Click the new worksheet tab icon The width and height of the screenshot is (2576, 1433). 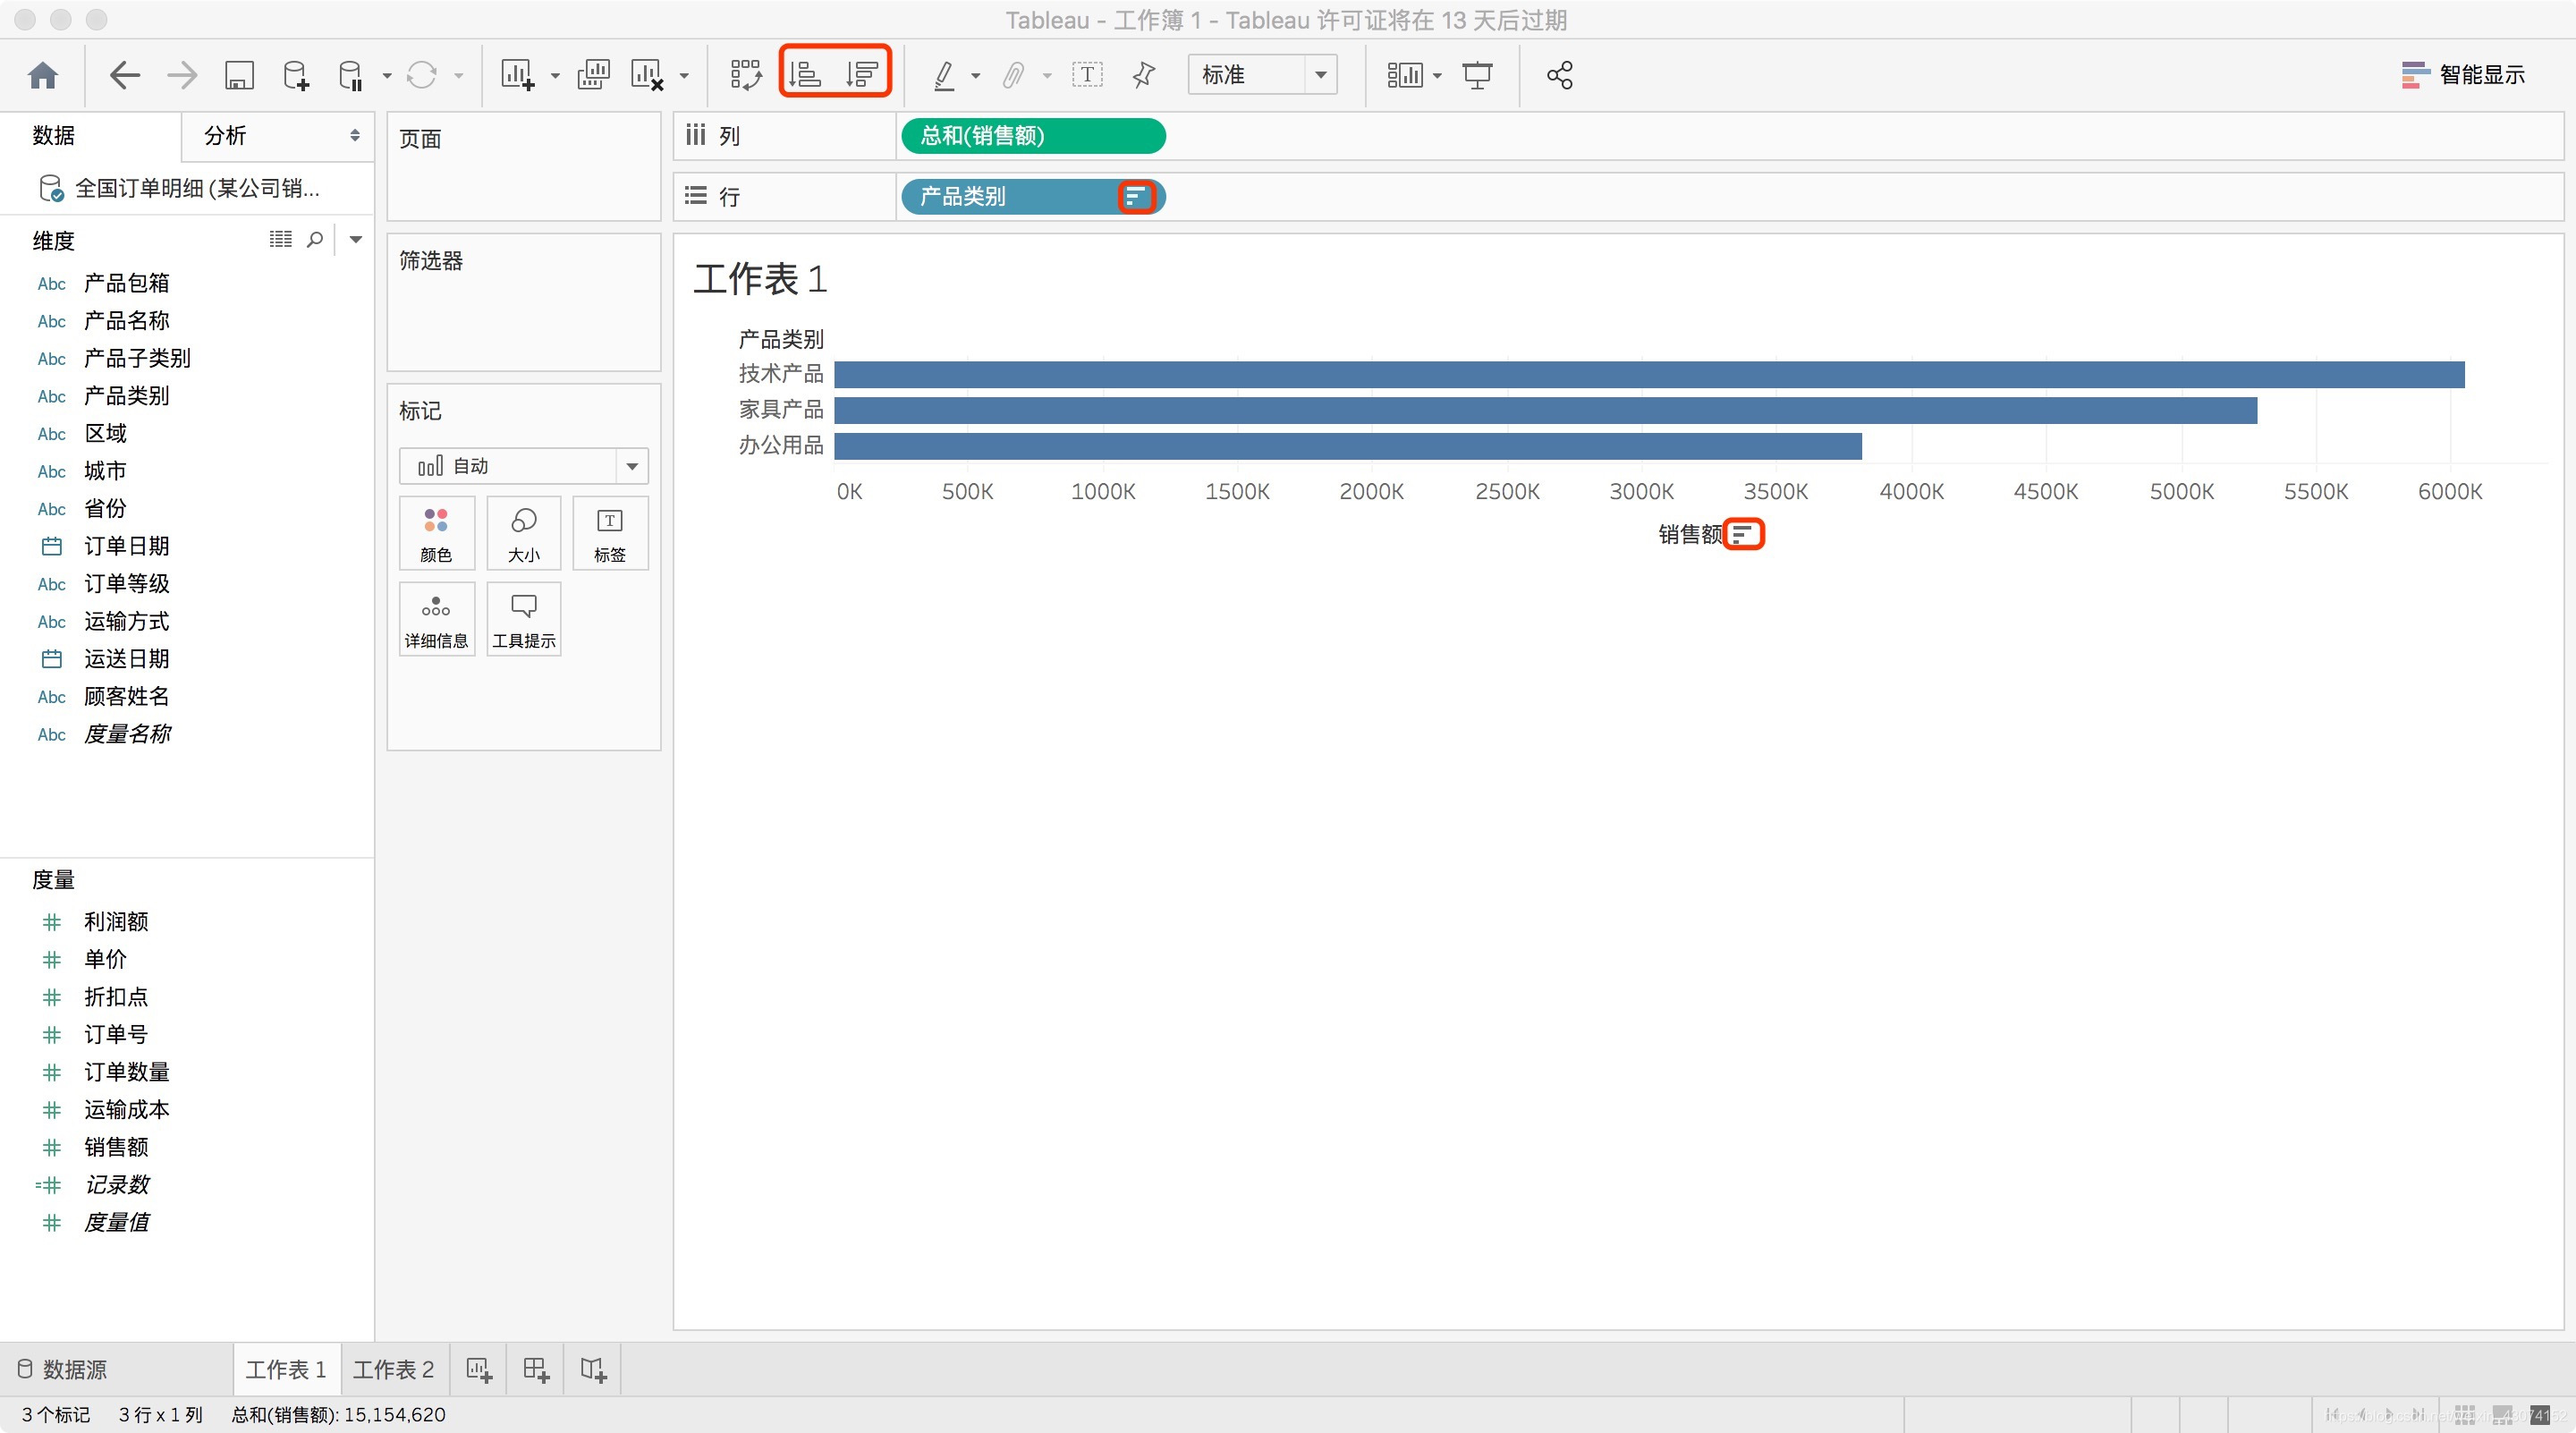[x=479, y=1369]
